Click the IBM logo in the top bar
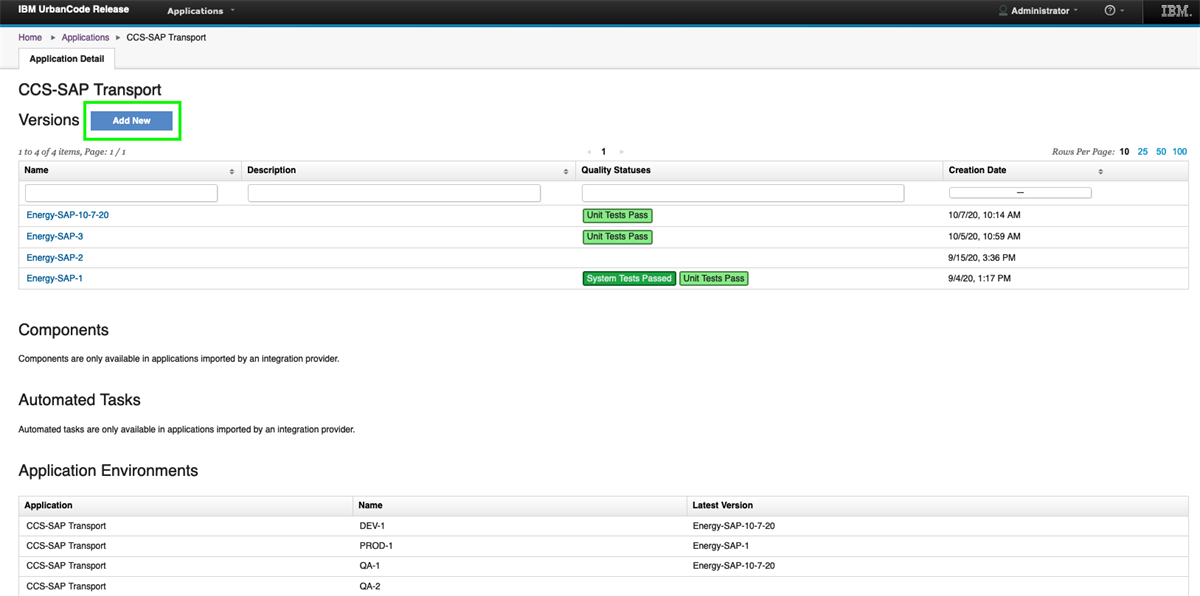The width and height of the screenshot is (1200, 596). point(1174,11)
